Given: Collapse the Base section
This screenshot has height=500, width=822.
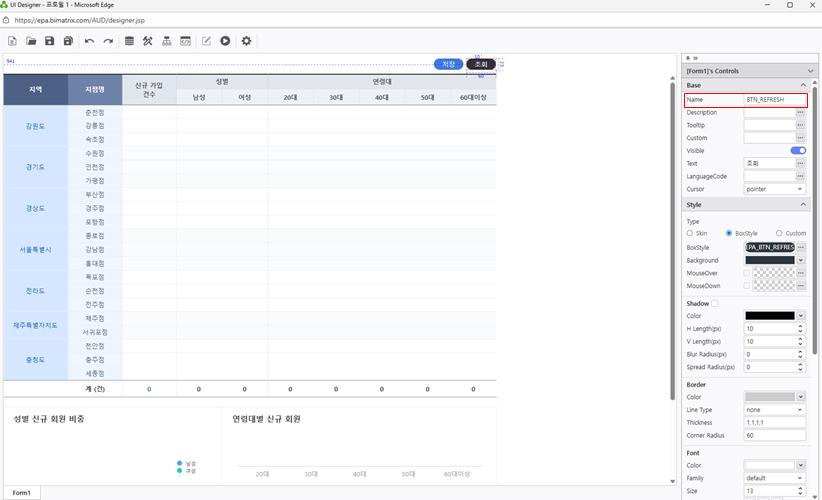Looking at the screenshot, I should tap(804, 86).
